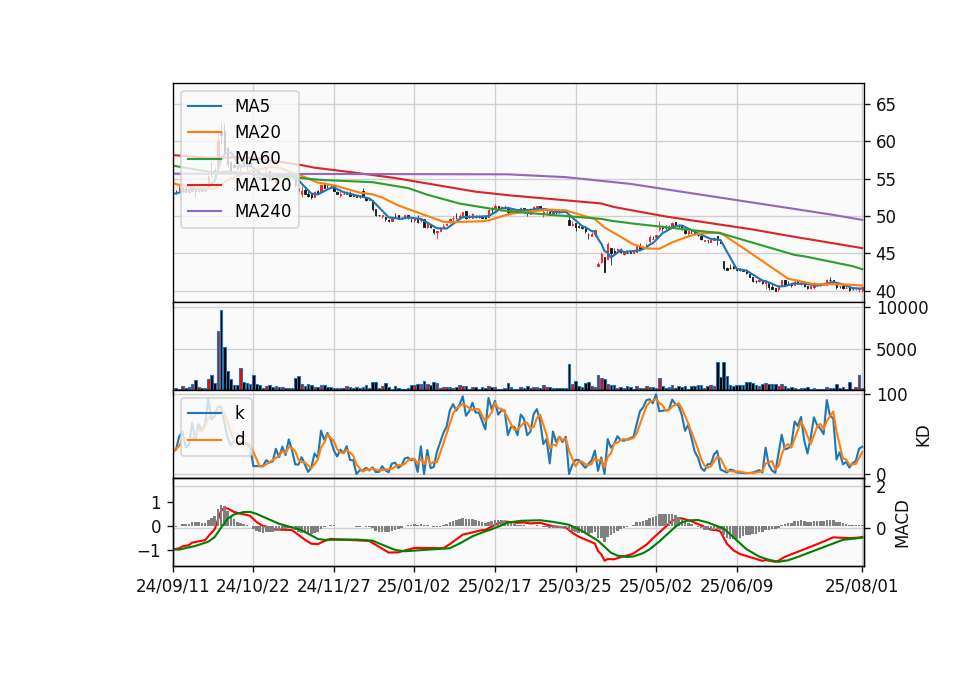960x690 pixels.
Task: Click the d legend label in KD panel
Action: [x=240, y=439]
